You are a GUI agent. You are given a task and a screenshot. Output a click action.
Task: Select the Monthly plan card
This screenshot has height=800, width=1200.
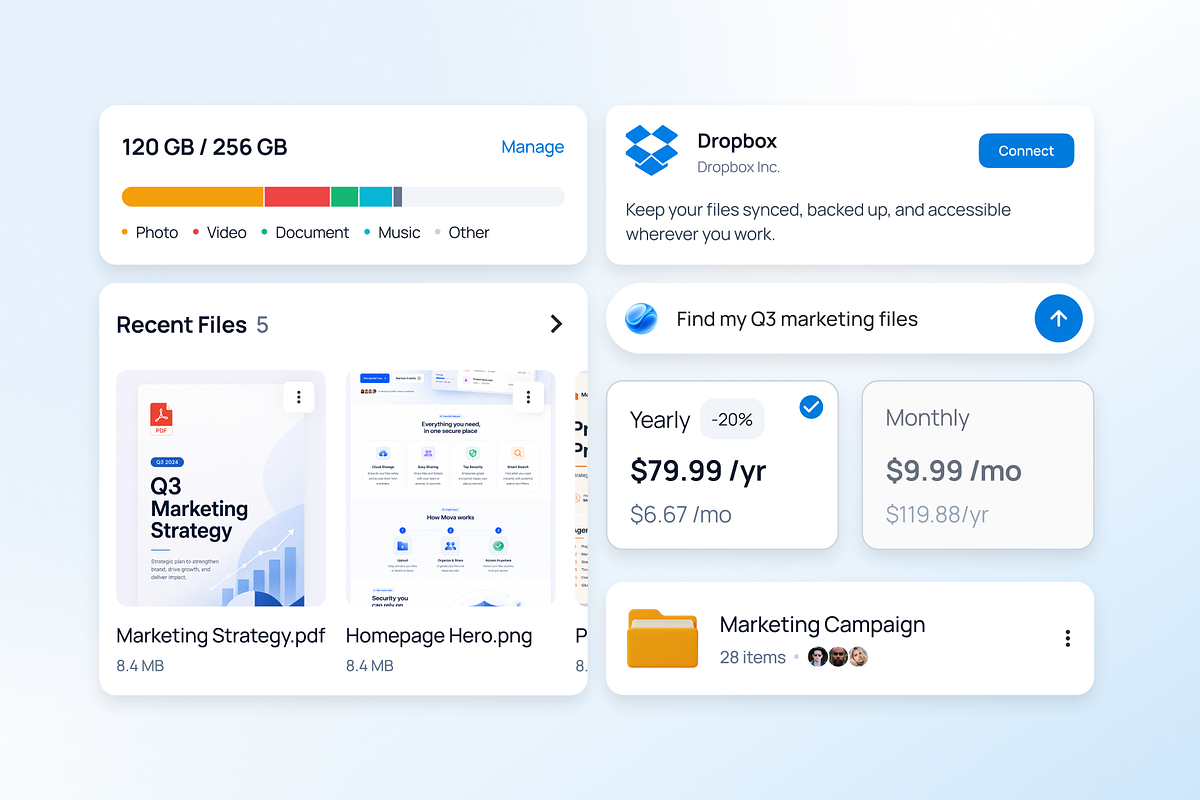click(978, 465)
